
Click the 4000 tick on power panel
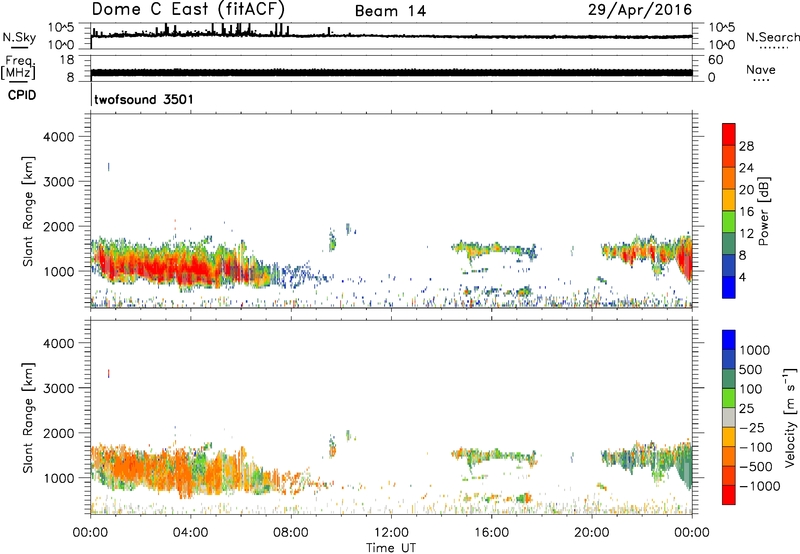(x=59, y=137)
